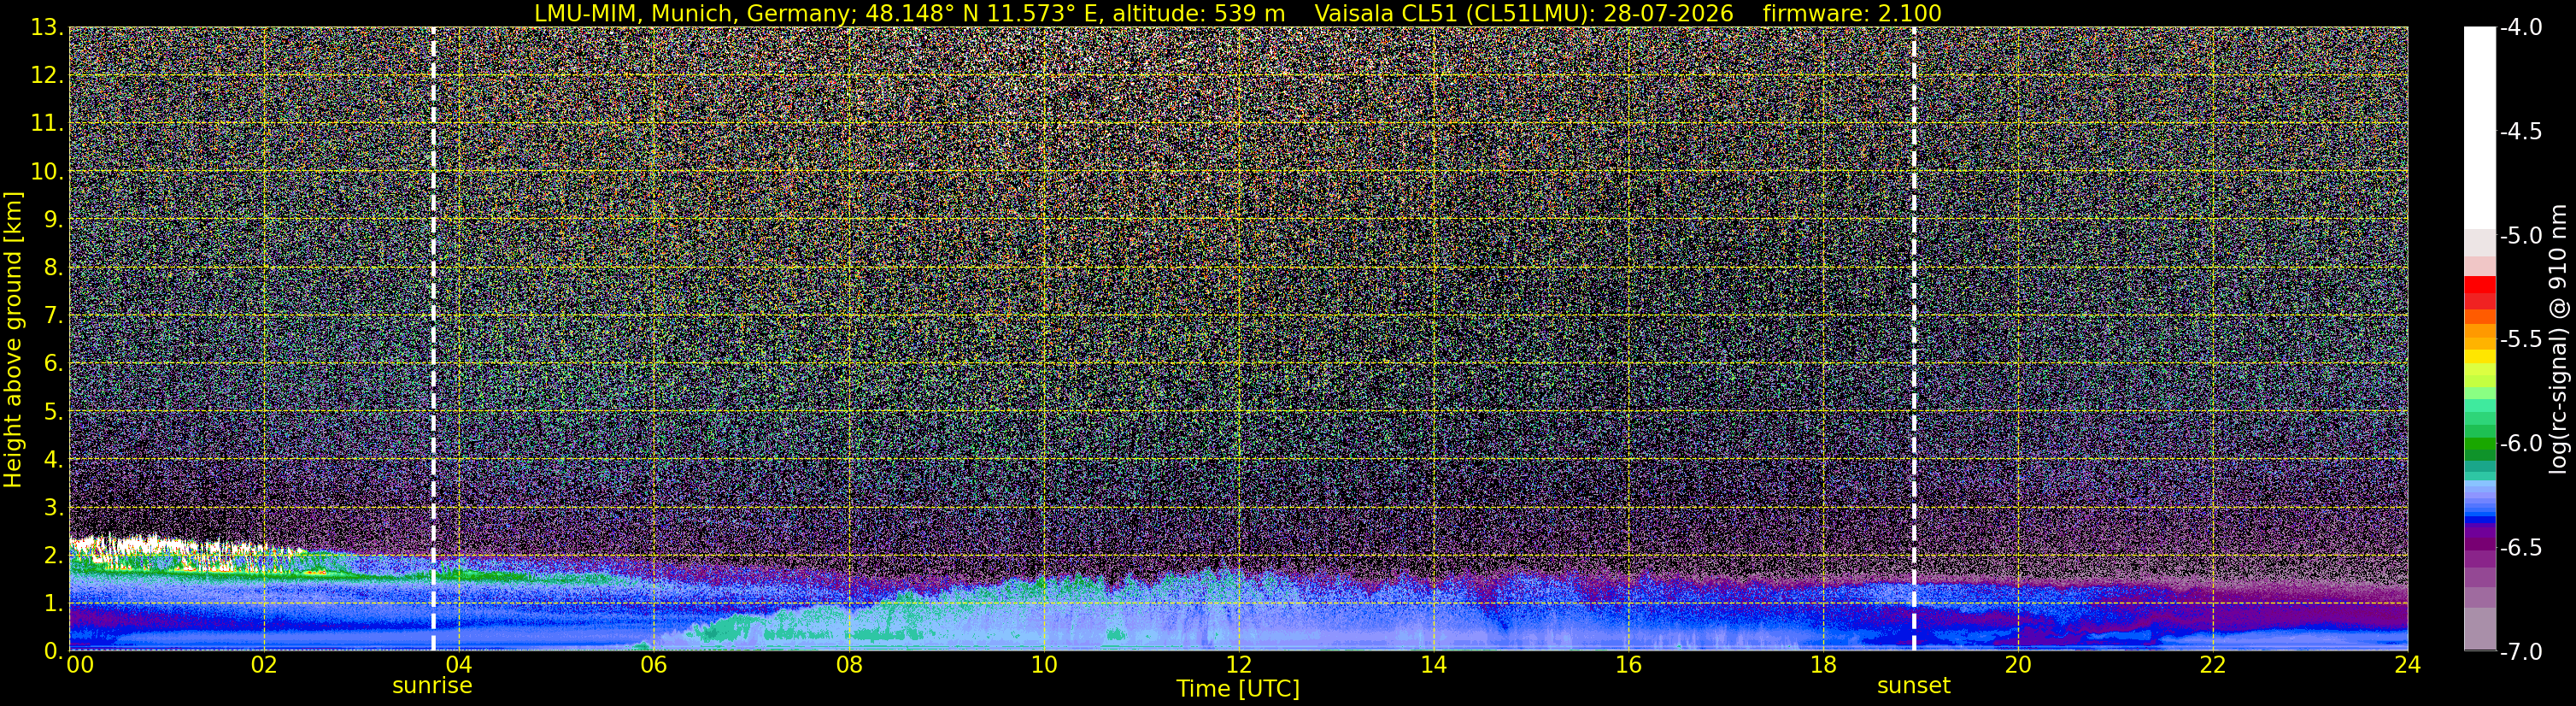2576x706 pixels.
Task: Click the 12 tick on time axis
Action: pos(1238,665)
